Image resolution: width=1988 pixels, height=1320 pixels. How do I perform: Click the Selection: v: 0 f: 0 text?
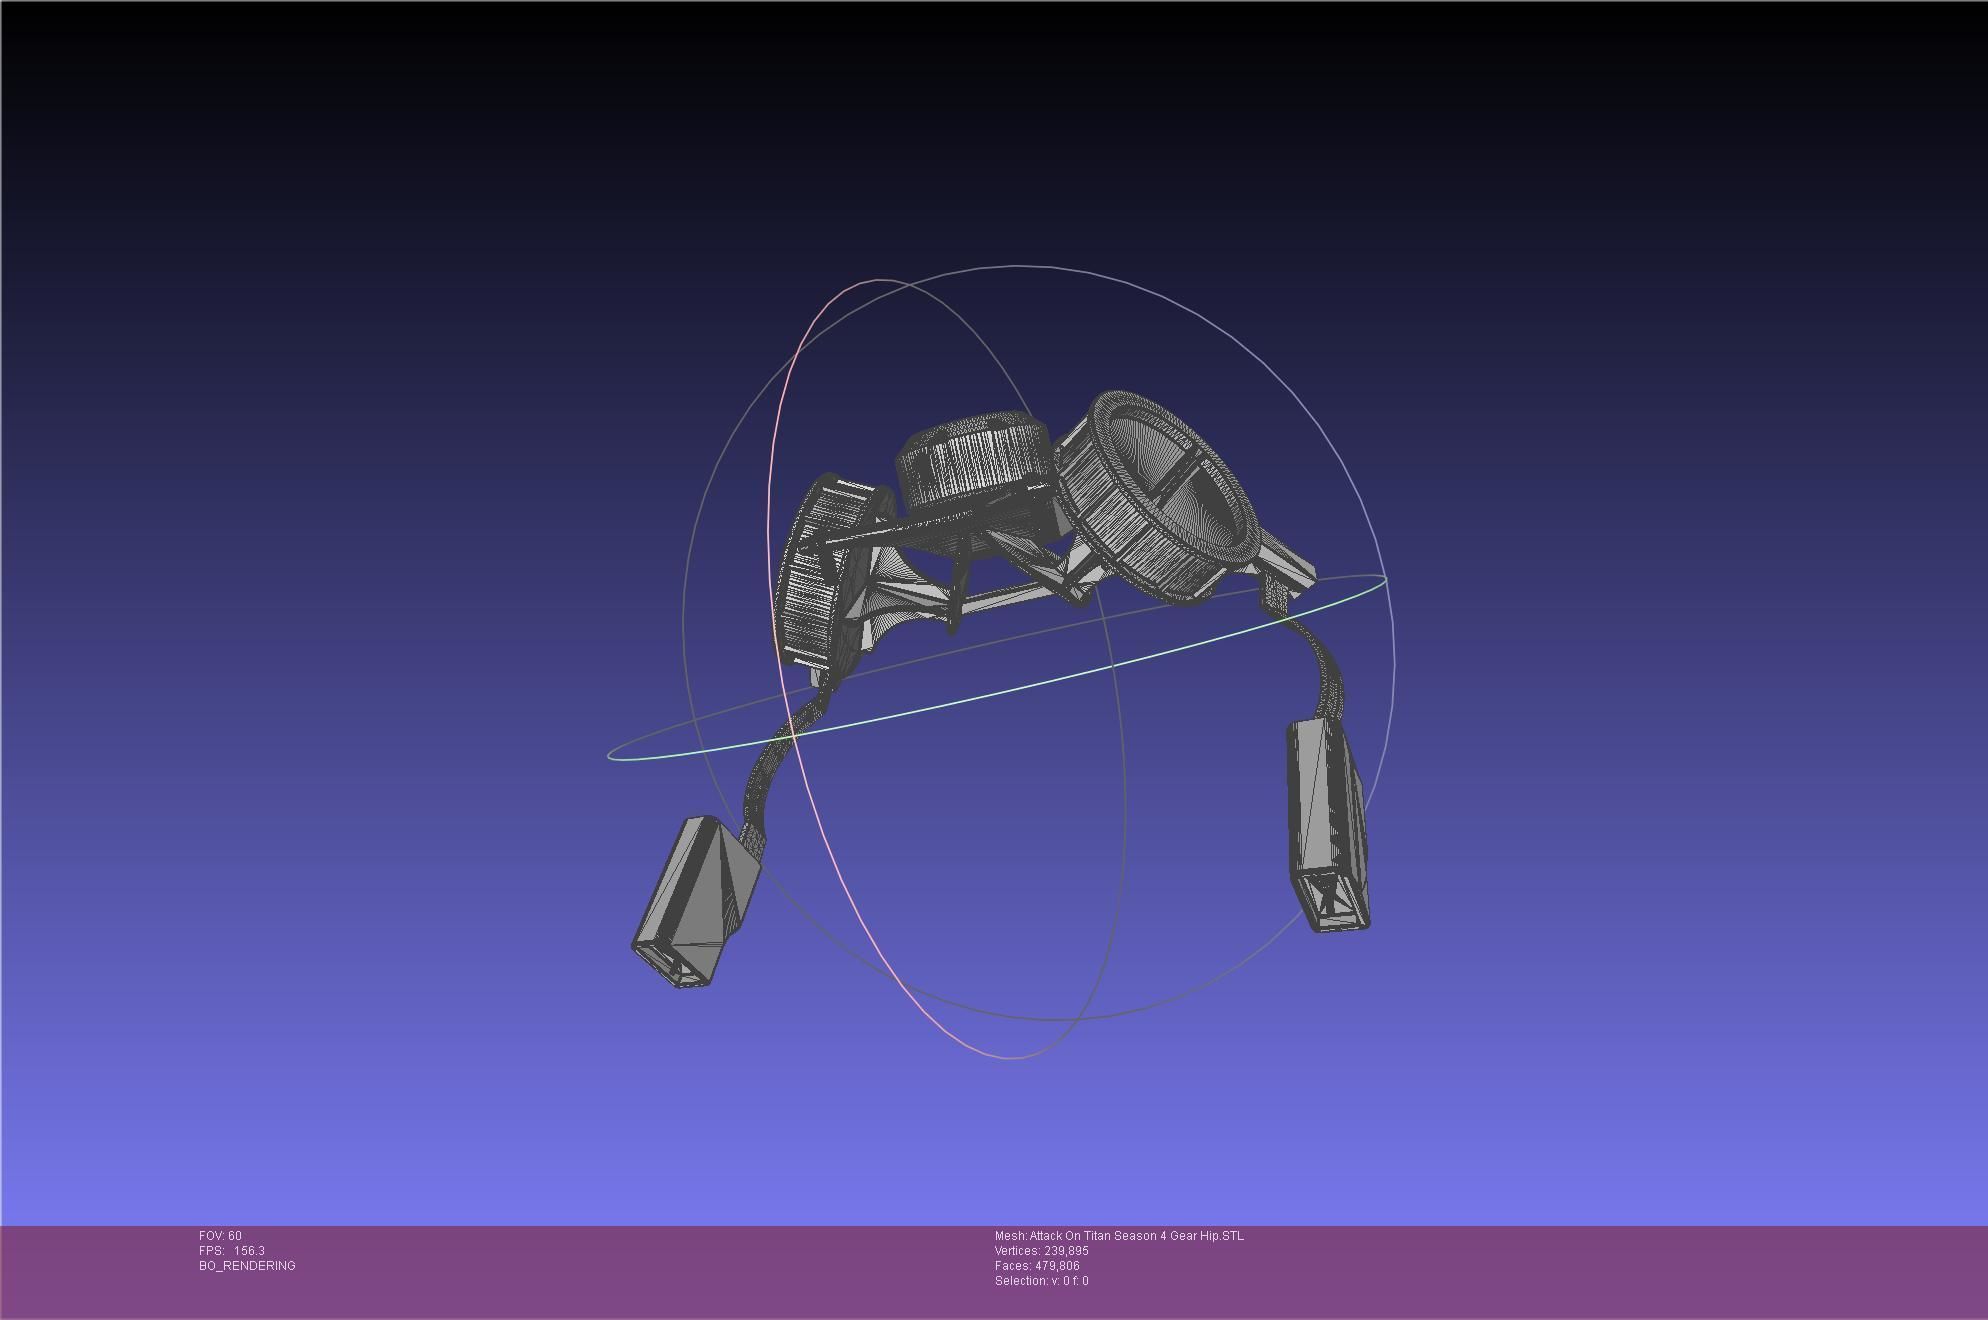[x=1042, y=1281]
